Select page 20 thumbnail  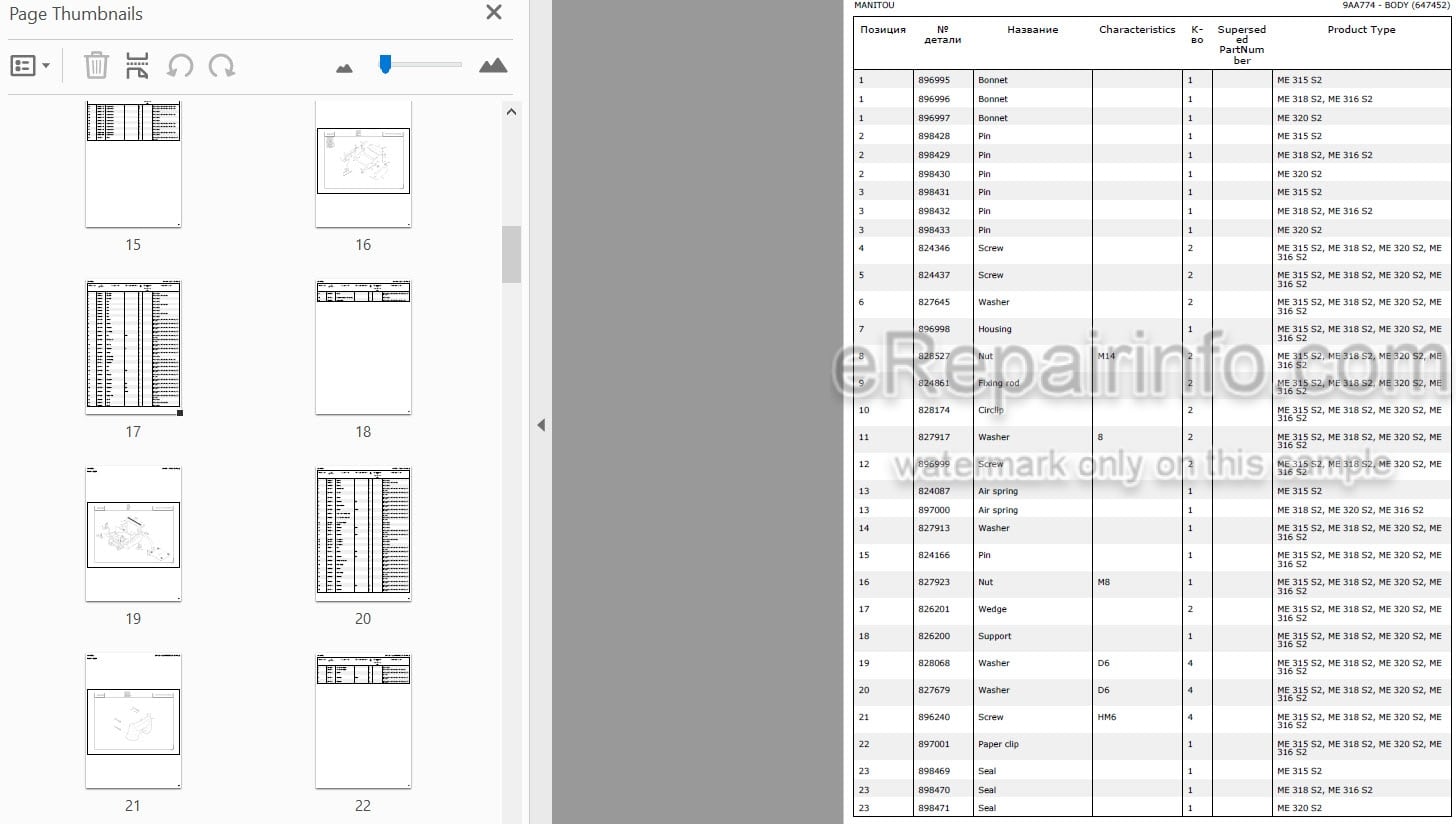point(363,534)
